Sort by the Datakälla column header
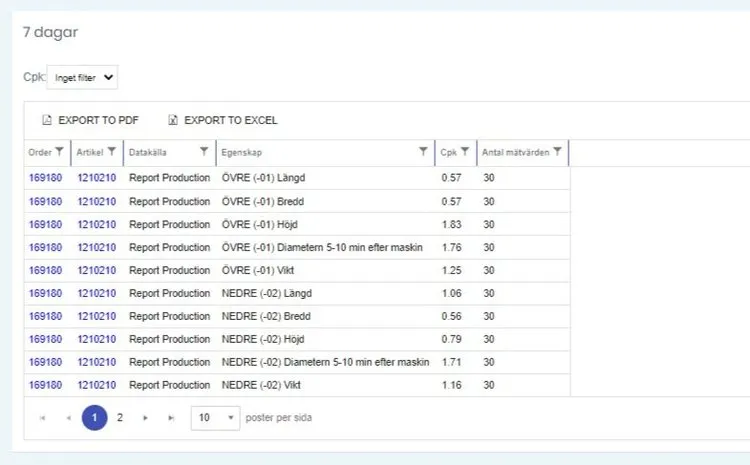 click(x=148, y=153)
